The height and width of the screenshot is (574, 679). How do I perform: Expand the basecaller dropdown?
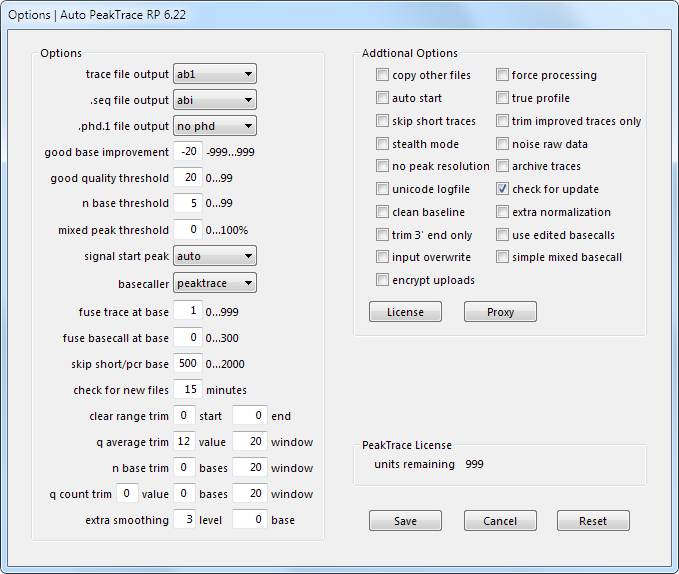click(x=215, y=283)
